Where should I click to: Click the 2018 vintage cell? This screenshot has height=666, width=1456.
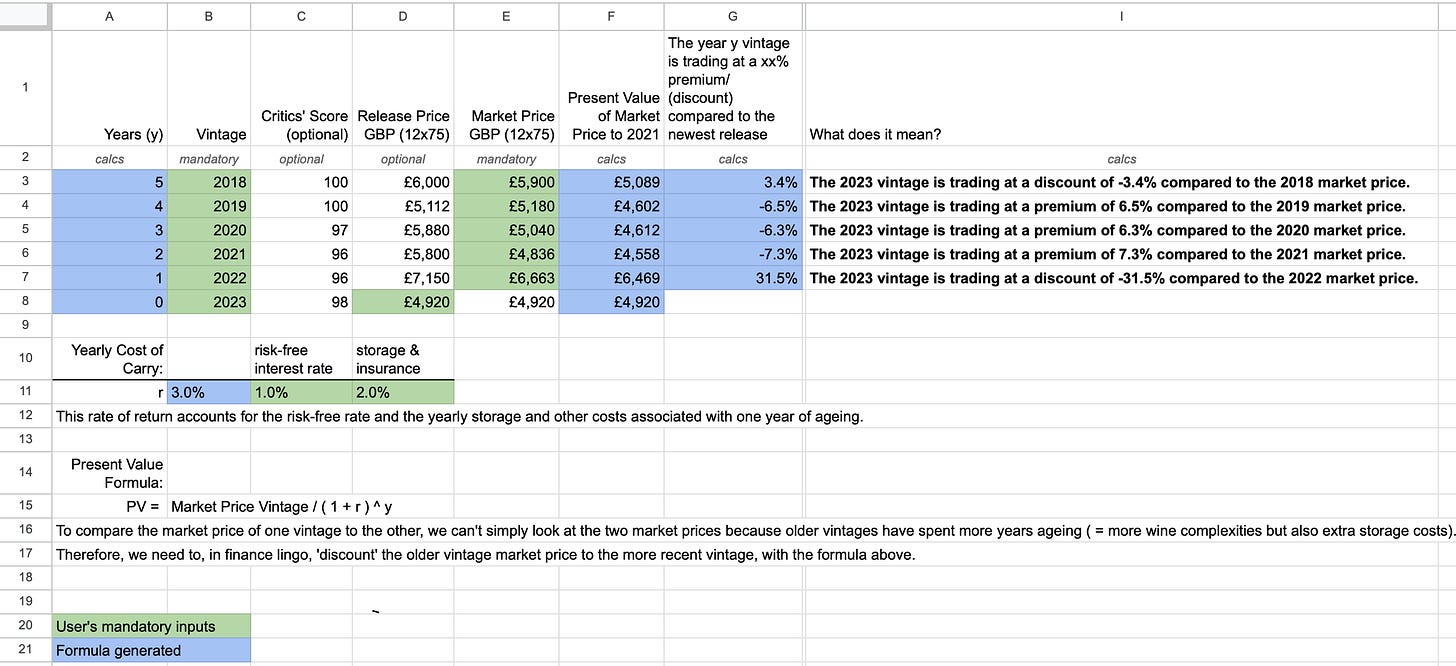(x=209, y=182)
